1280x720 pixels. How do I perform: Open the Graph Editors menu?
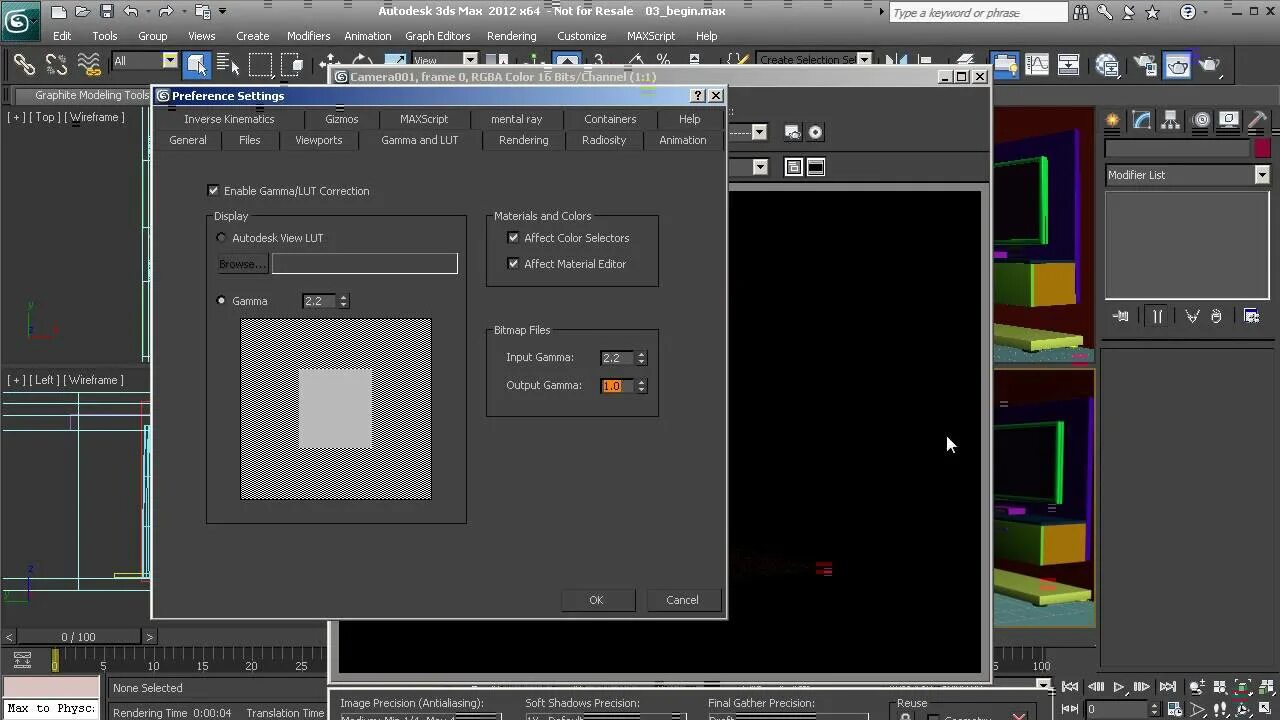click(x=437, y=35)
